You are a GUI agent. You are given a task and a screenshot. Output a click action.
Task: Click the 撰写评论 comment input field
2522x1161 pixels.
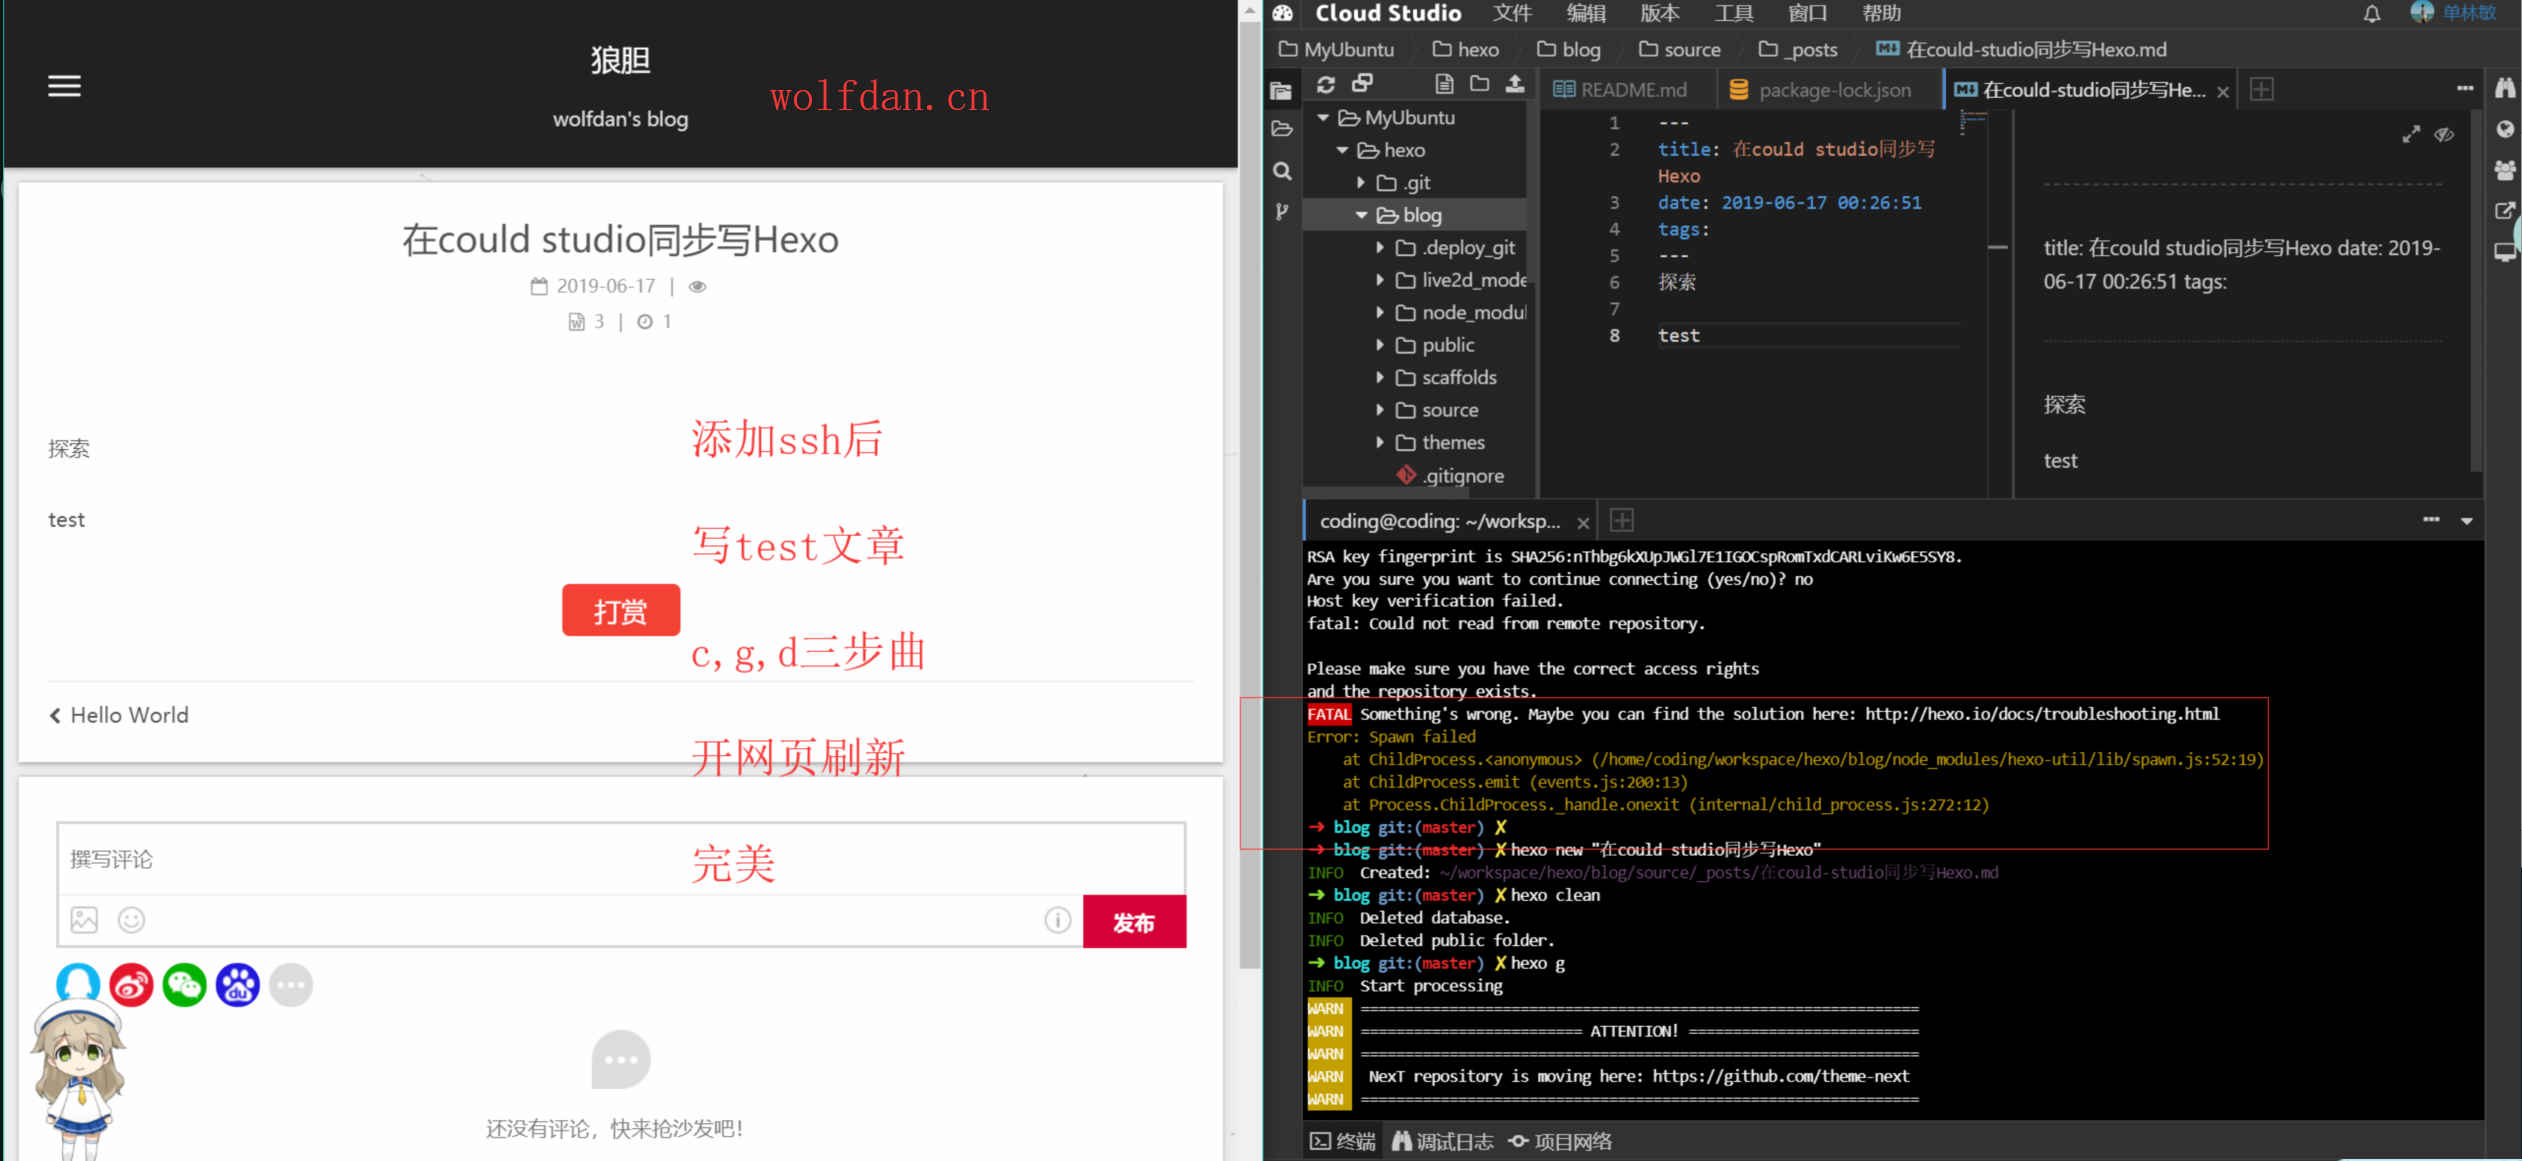[620, 859]
